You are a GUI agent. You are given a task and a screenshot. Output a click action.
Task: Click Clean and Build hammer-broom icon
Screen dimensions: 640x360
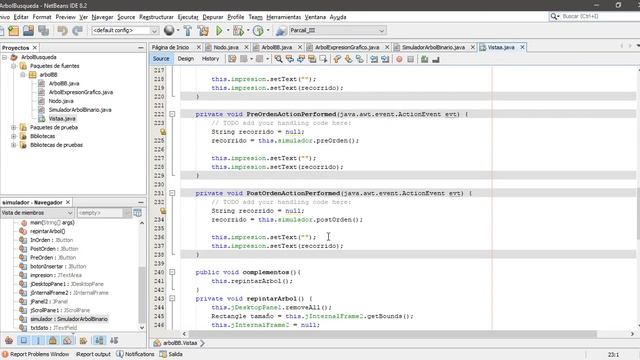(203, 31)
